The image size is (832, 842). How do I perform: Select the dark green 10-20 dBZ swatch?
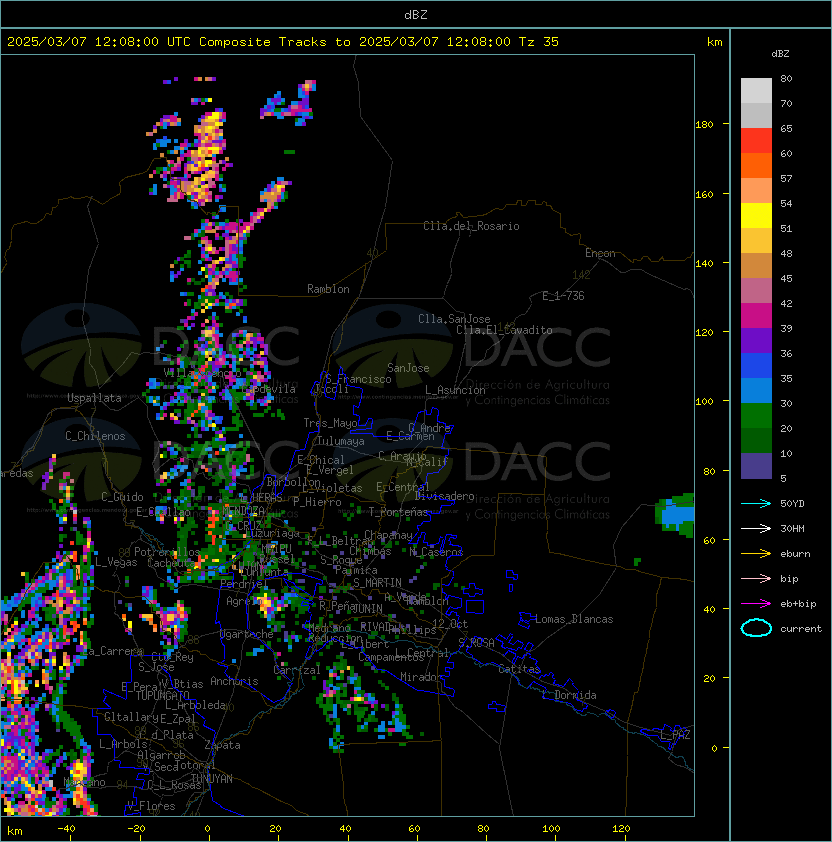click(x=756, y=440)
